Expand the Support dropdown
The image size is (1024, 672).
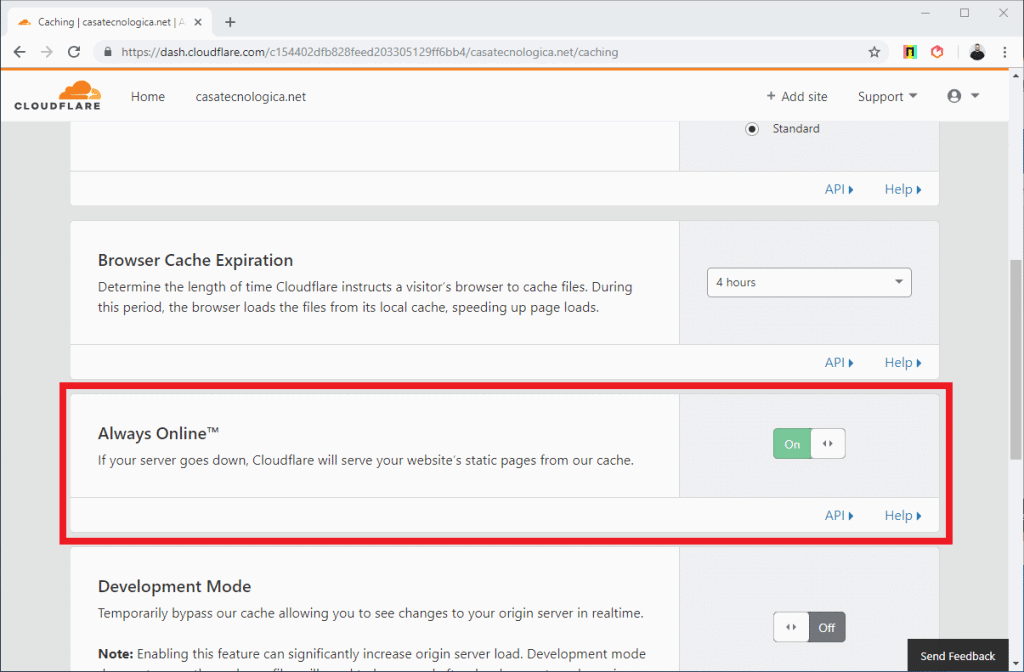886,96
